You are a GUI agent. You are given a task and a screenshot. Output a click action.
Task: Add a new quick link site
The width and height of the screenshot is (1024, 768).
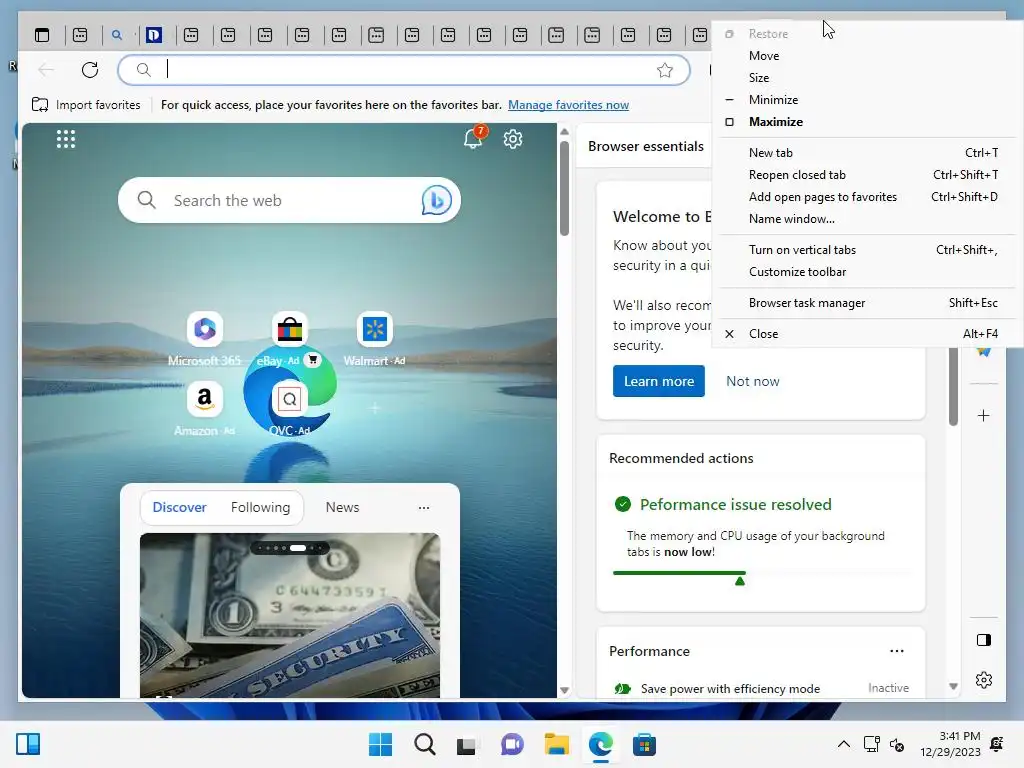[374, 408]
